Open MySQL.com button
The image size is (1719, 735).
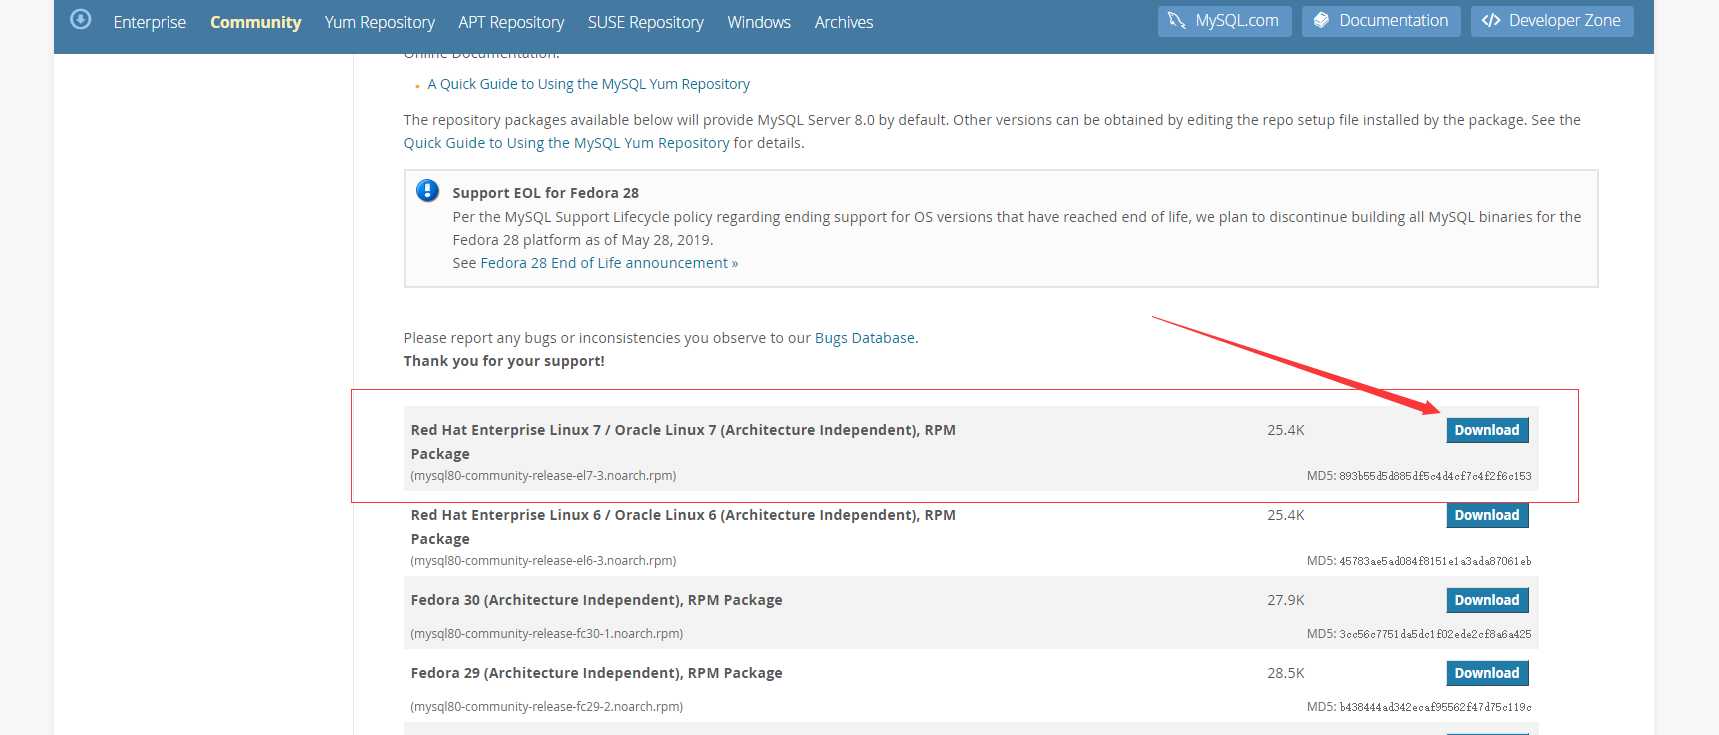coord(1224,21)
